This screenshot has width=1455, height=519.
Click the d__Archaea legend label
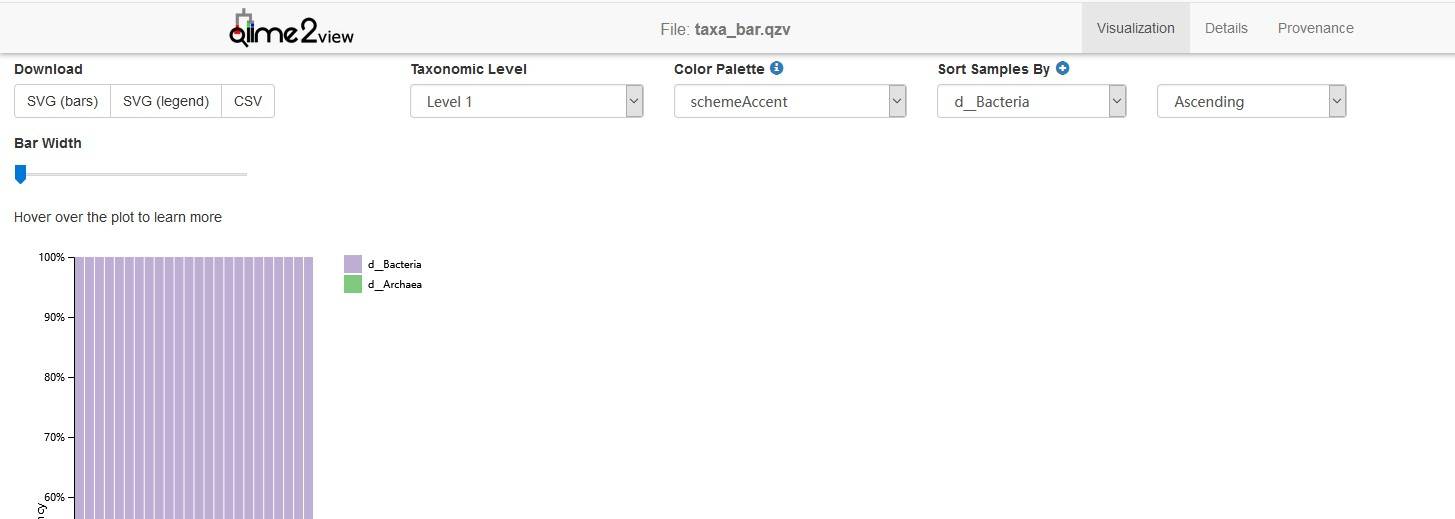click(x=395, y=285)
